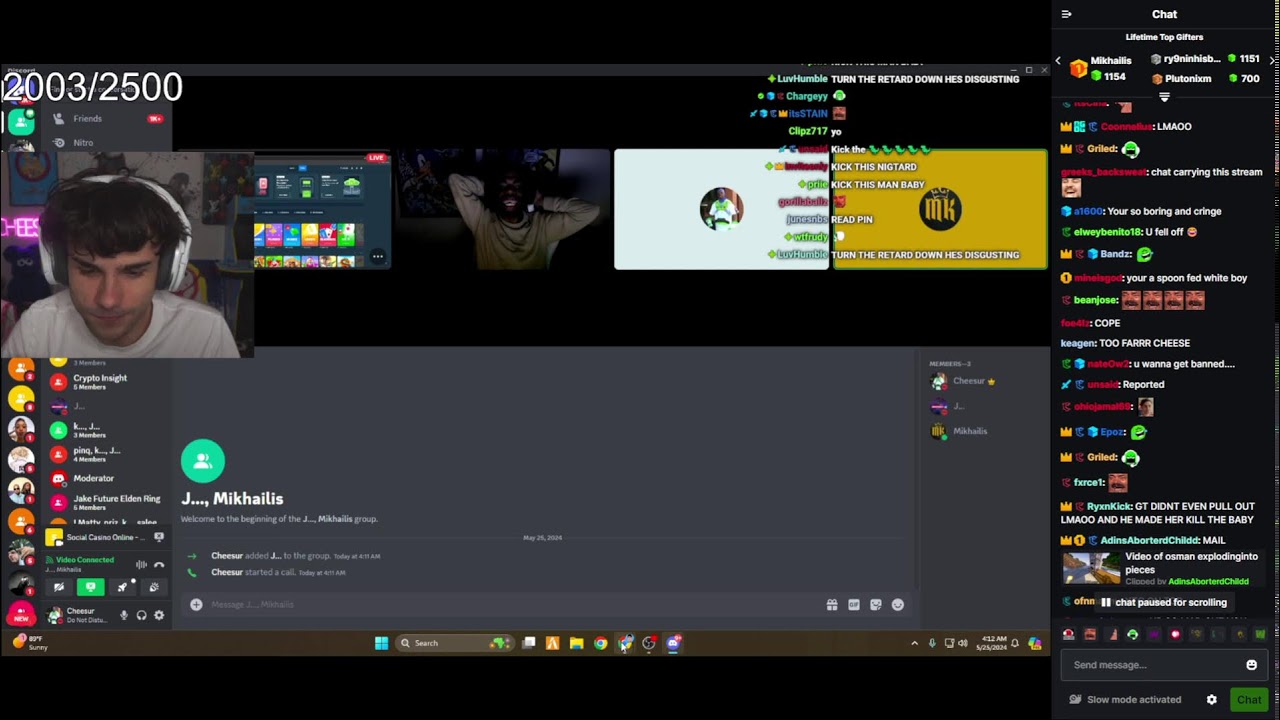Deafen with the headphones icon
The width and height of the screenshot is (1280, 720).
tap(141, 615)
